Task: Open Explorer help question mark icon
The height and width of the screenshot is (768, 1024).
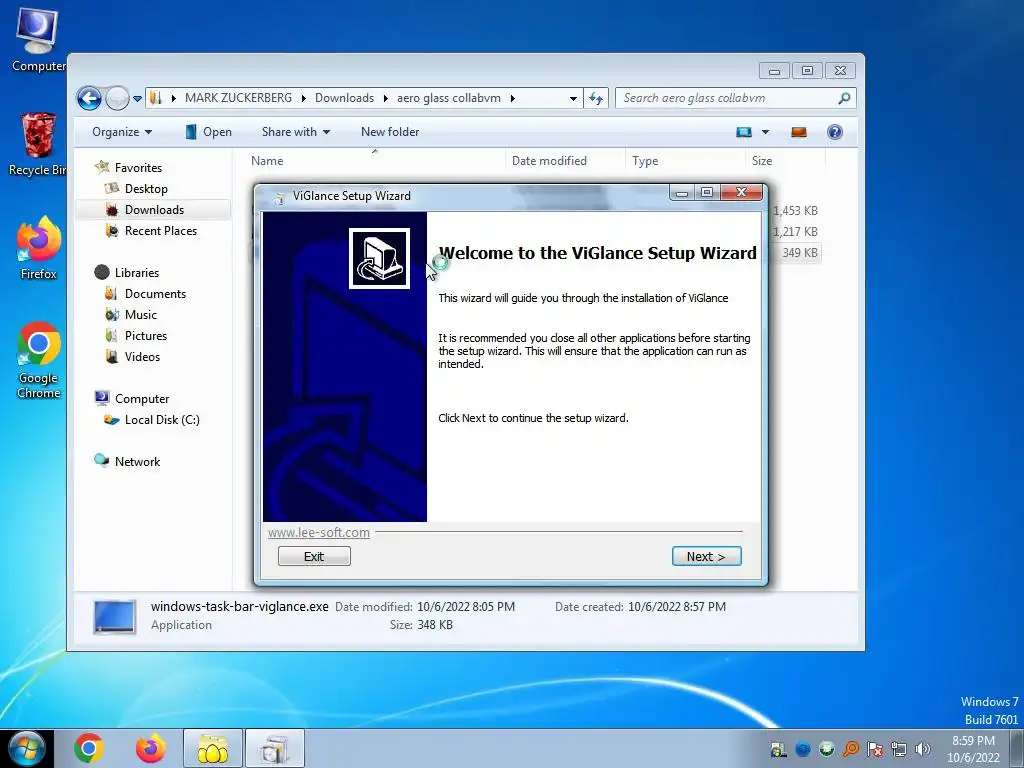Action: click(x=835, y=133)
